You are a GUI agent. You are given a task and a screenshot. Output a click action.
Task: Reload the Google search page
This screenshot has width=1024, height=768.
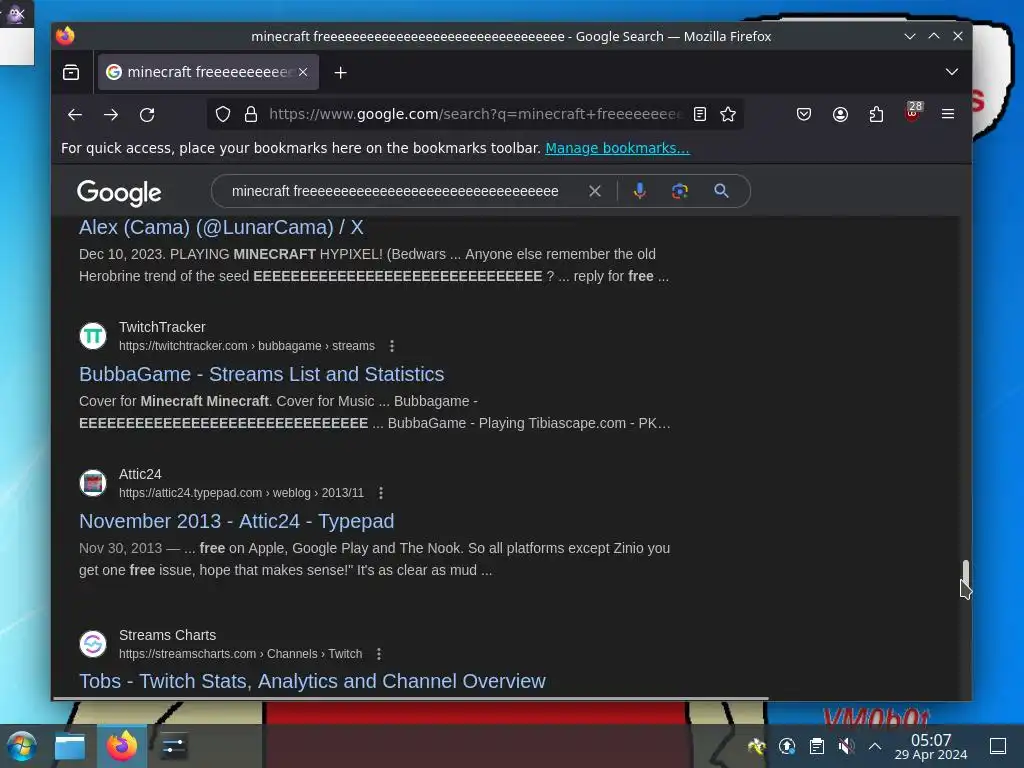(148, 114)
